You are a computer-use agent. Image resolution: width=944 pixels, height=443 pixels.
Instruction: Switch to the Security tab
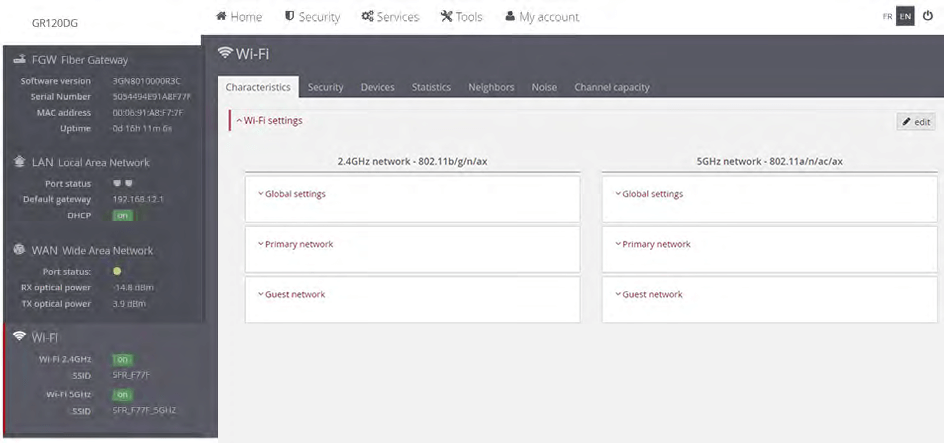pyautogui.click(x=325, y=88)
